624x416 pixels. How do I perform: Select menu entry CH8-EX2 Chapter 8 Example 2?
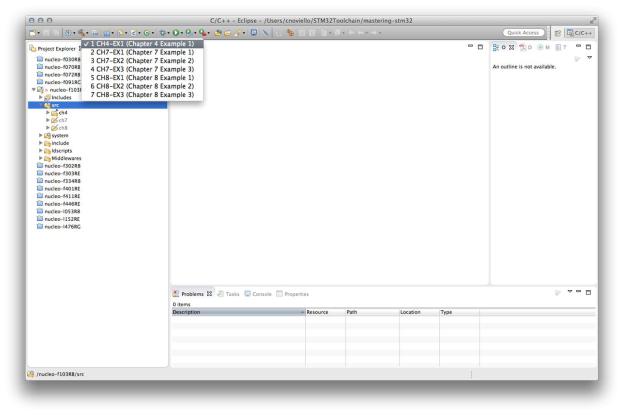pyautogui.click(x=142, y=86)
